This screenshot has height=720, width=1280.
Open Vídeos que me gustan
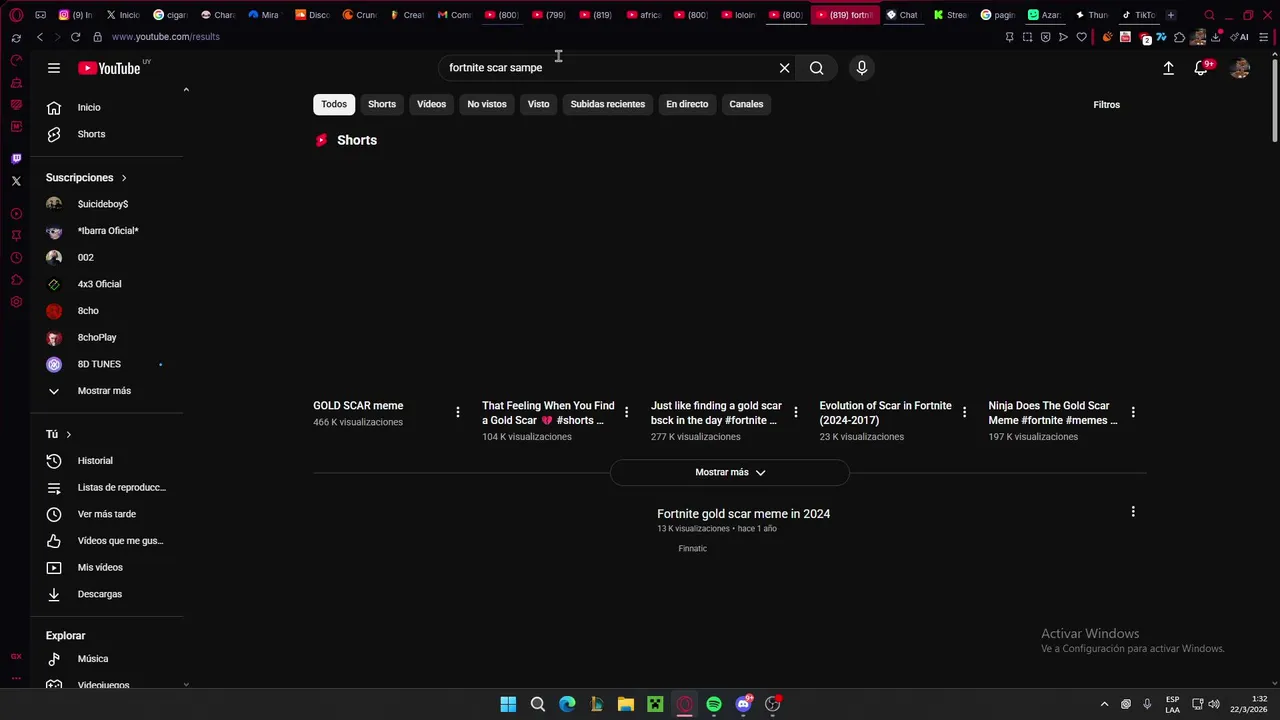(x=108, y=541)
